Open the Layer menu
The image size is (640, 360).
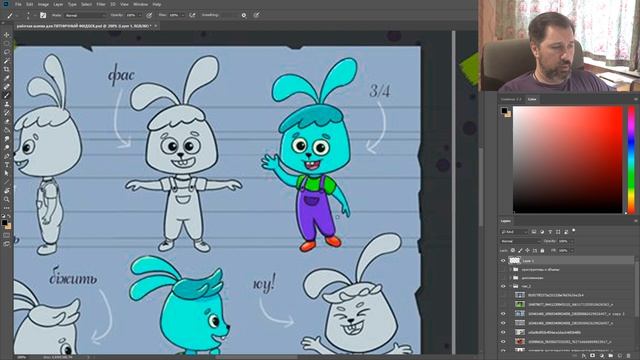(x=58, y=4)
